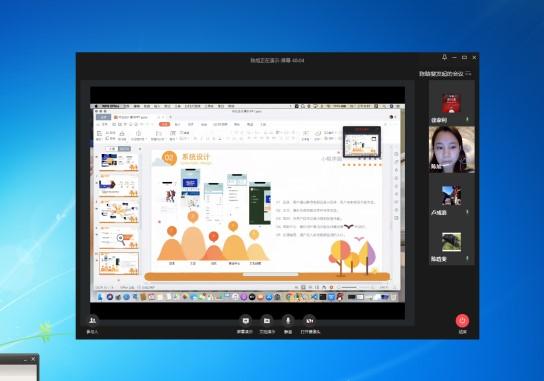Screen dimensions: 544x381
Task: Select participant tile with red avatar
Action: click(x=452, y=103)
